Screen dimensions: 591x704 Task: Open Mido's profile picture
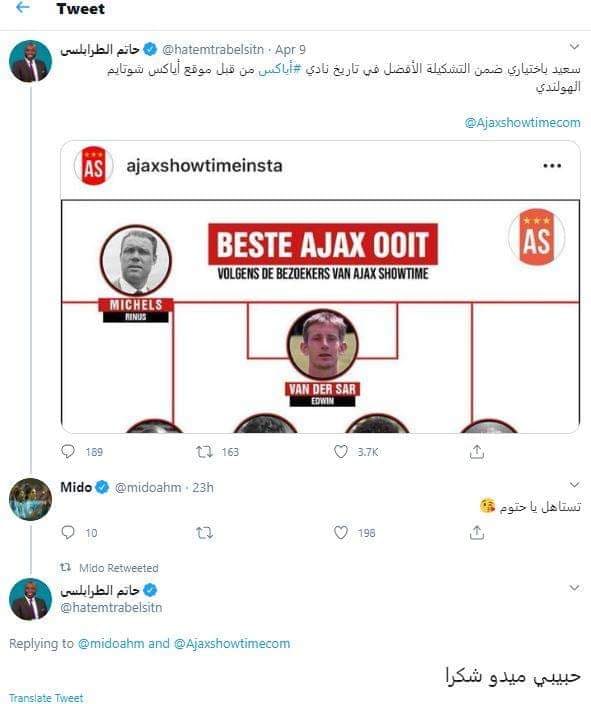pos(31,499)
